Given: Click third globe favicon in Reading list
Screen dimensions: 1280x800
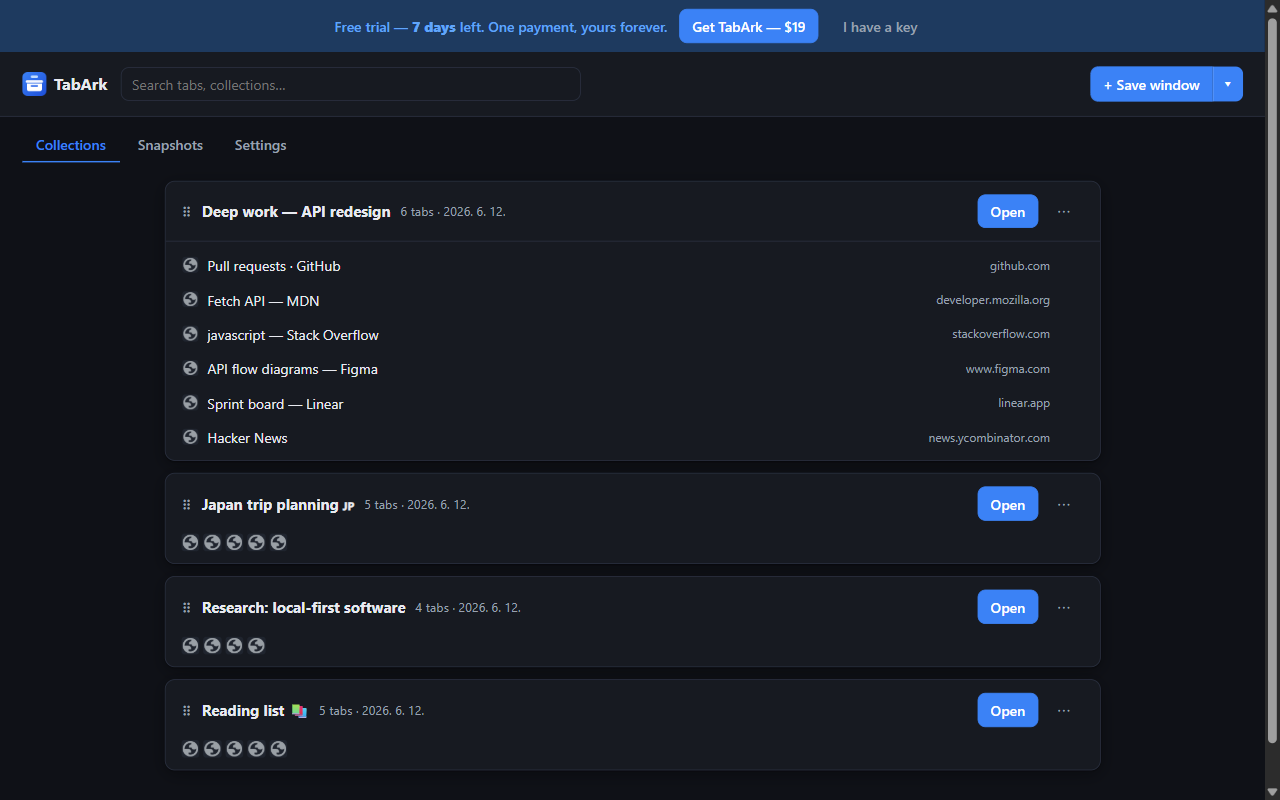Looking at the screenshot, I should [234, 748].
